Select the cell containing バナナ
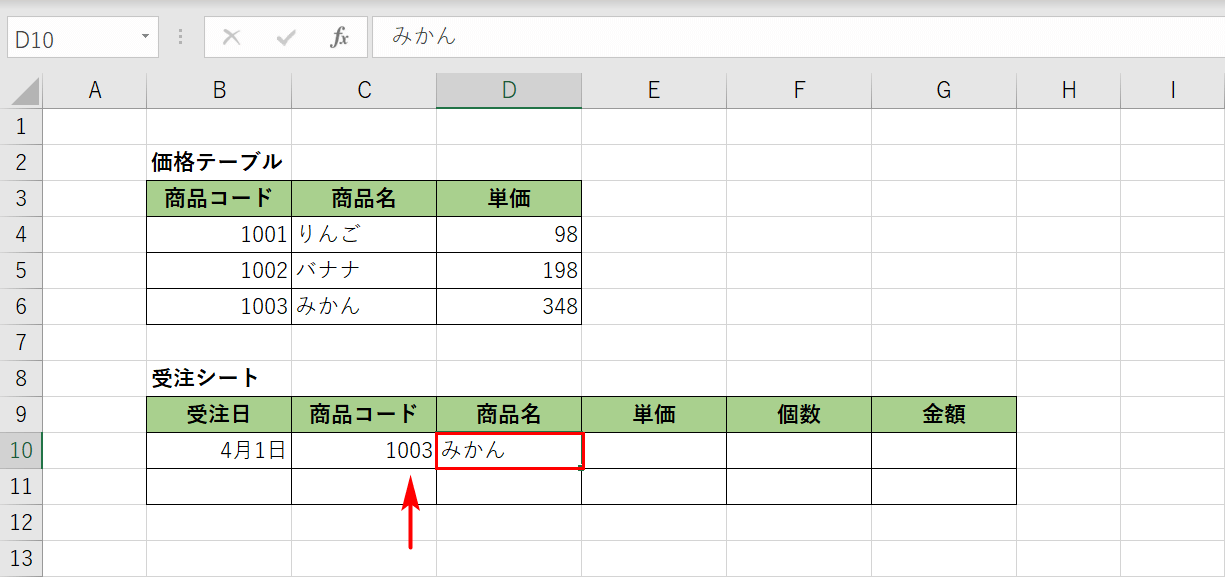1225x577 pixels. click(x=363, y=270)
